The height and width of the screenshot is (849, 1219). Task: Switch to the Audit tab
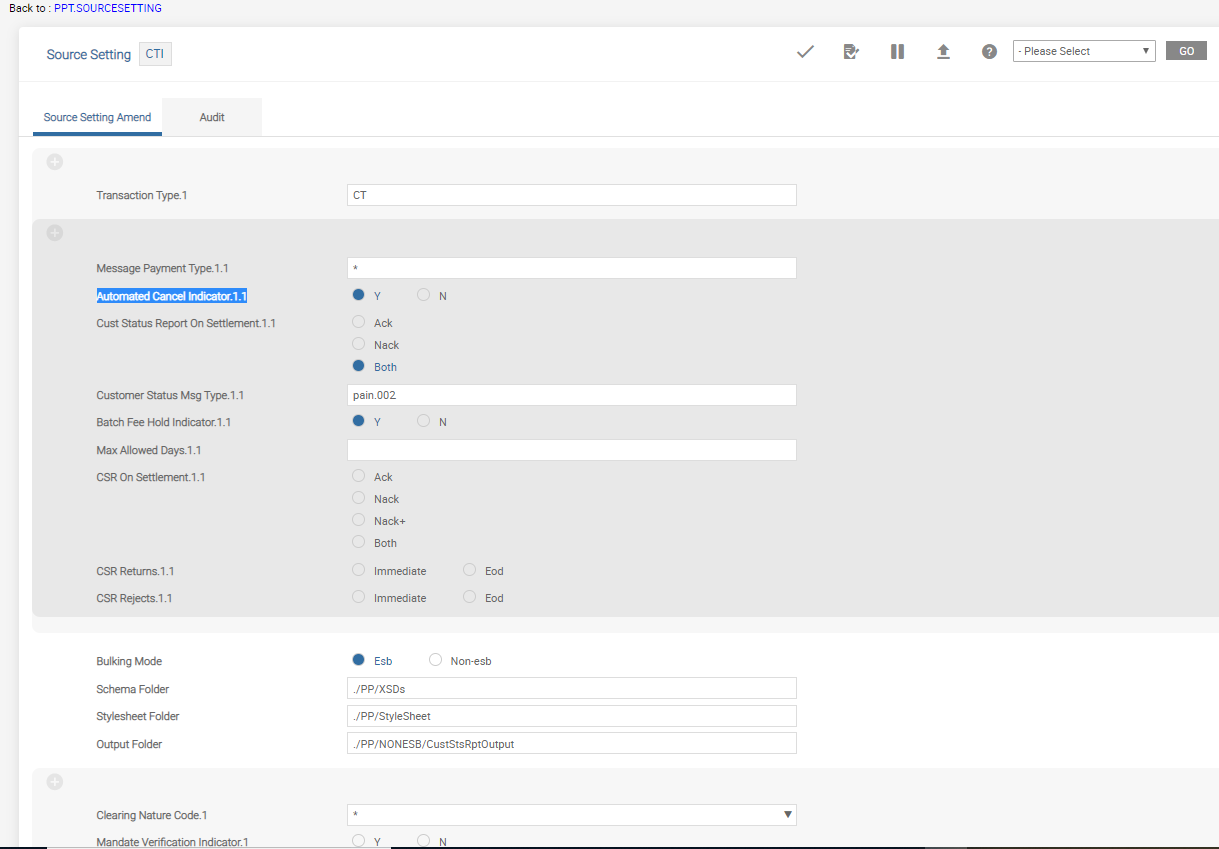[212, 117]
